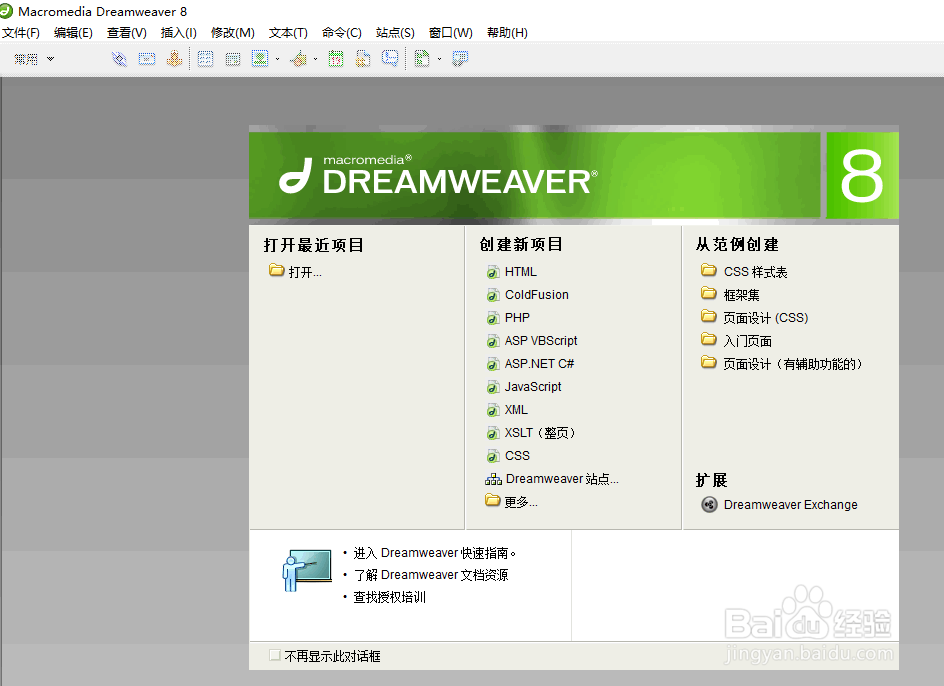Open the 文件(F) menu
The image size is (944, 686).
point(20,33)
